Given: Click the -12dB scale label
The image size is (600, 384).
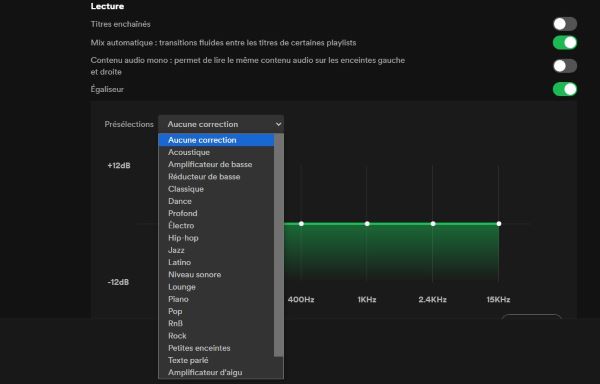Looking at the screenshot, I should click(118, 282).
